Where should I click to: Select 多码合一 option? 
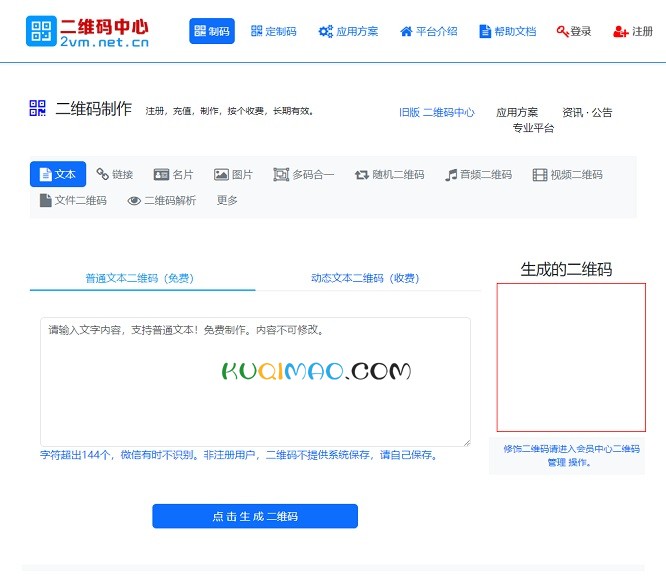click(304, 174)
